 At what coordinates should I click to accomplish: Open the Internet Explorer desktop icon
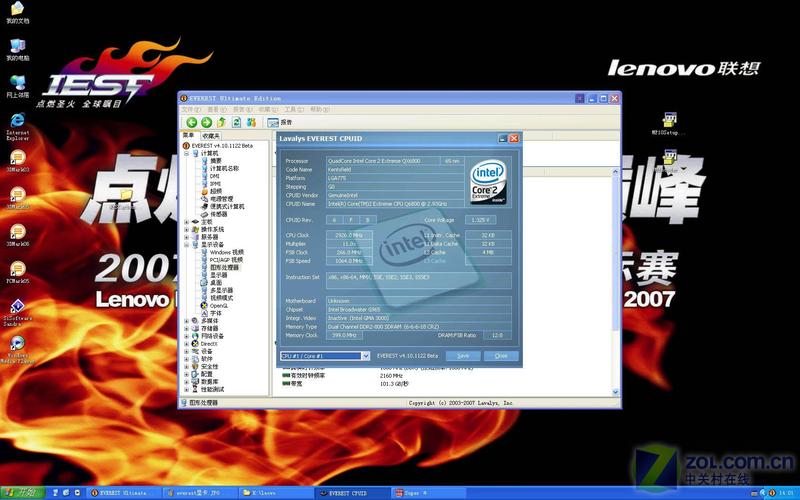point(17,127)
